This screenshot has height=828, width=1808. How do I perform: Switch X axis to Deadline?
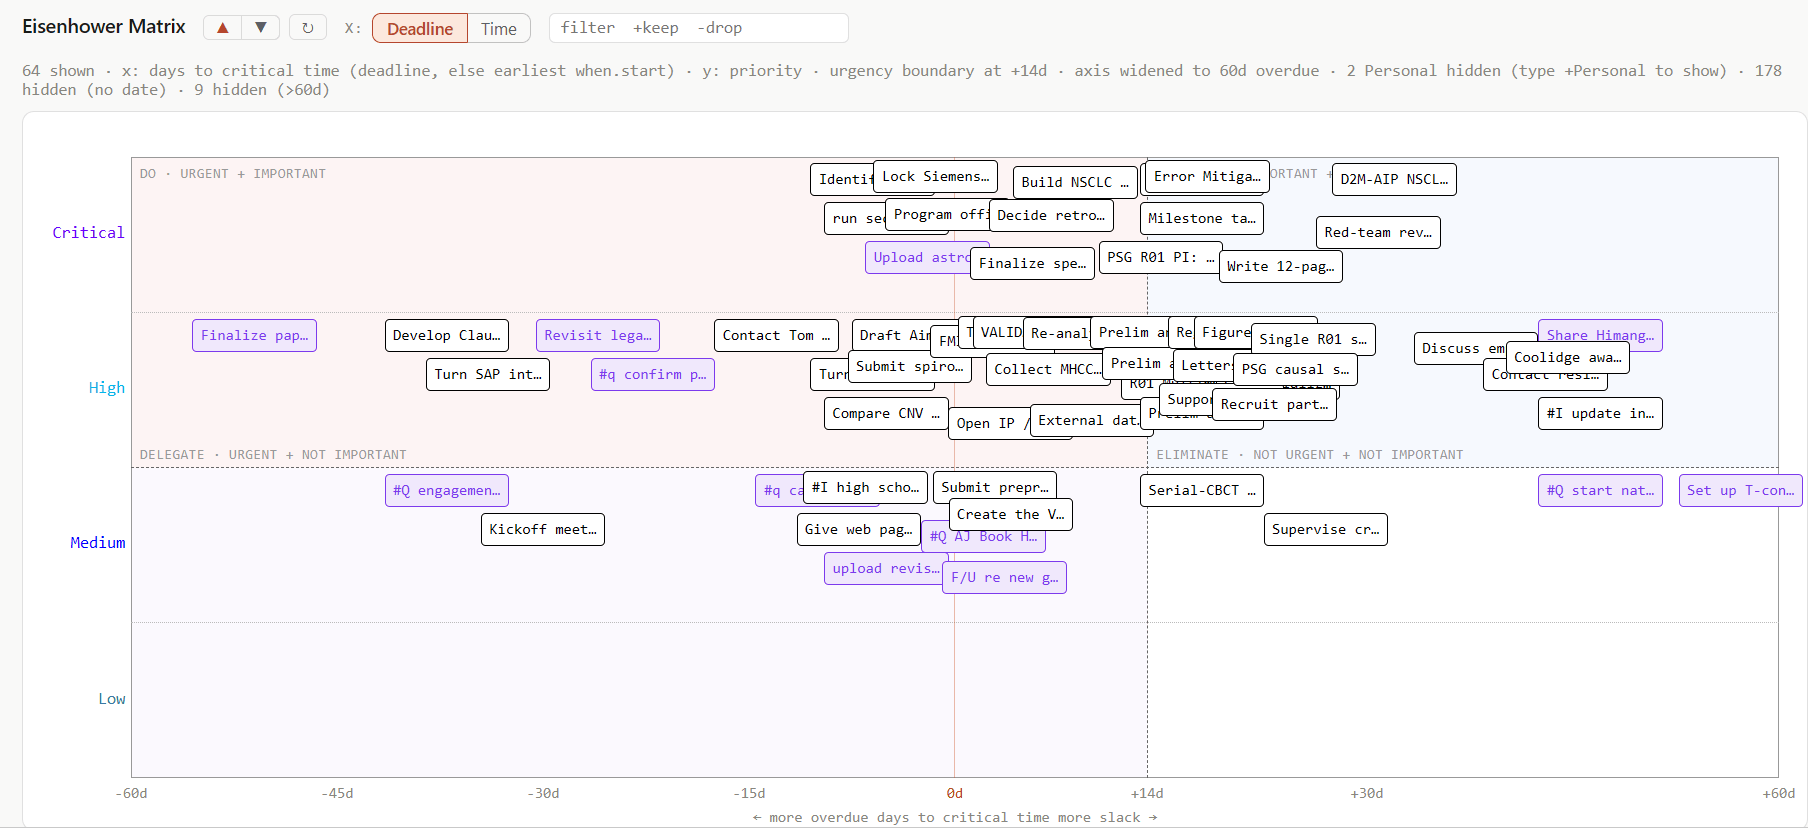420,28
